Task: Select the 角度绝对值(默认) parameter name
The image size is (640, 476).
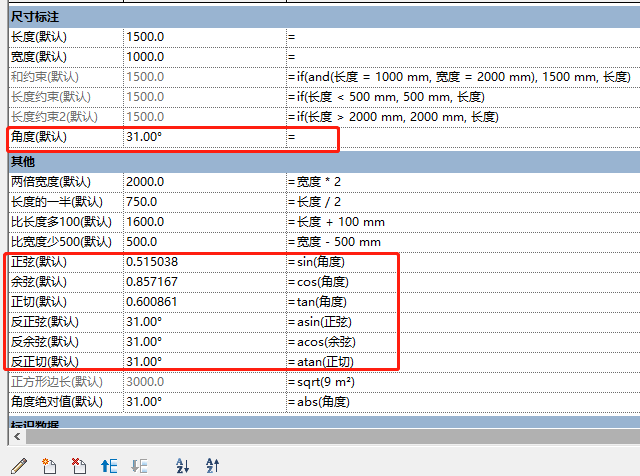Action: tap(57, 402)
